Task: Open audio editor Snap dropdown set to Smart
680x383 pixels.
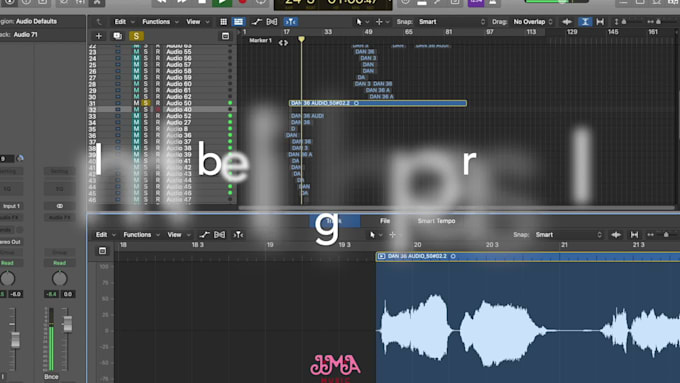Action: [568, 235]
